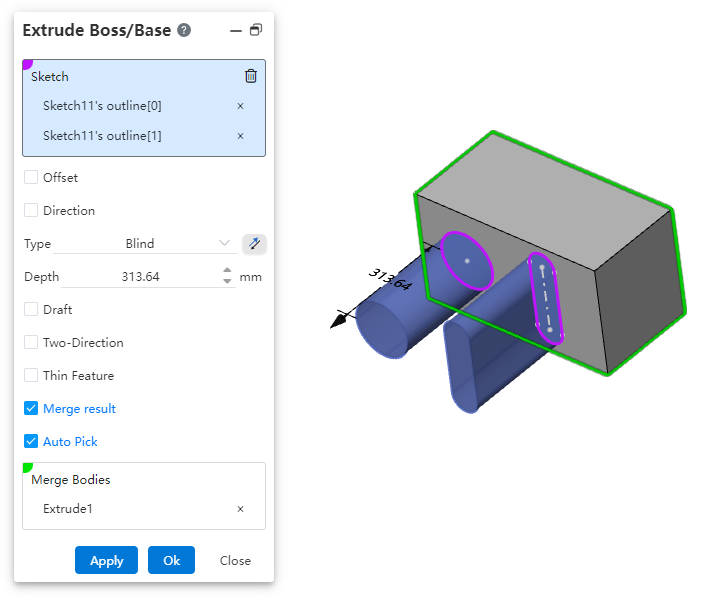Screen dimensions: 714x600
Task: Activate the Sketch selection box header
Action: [50, 76]
